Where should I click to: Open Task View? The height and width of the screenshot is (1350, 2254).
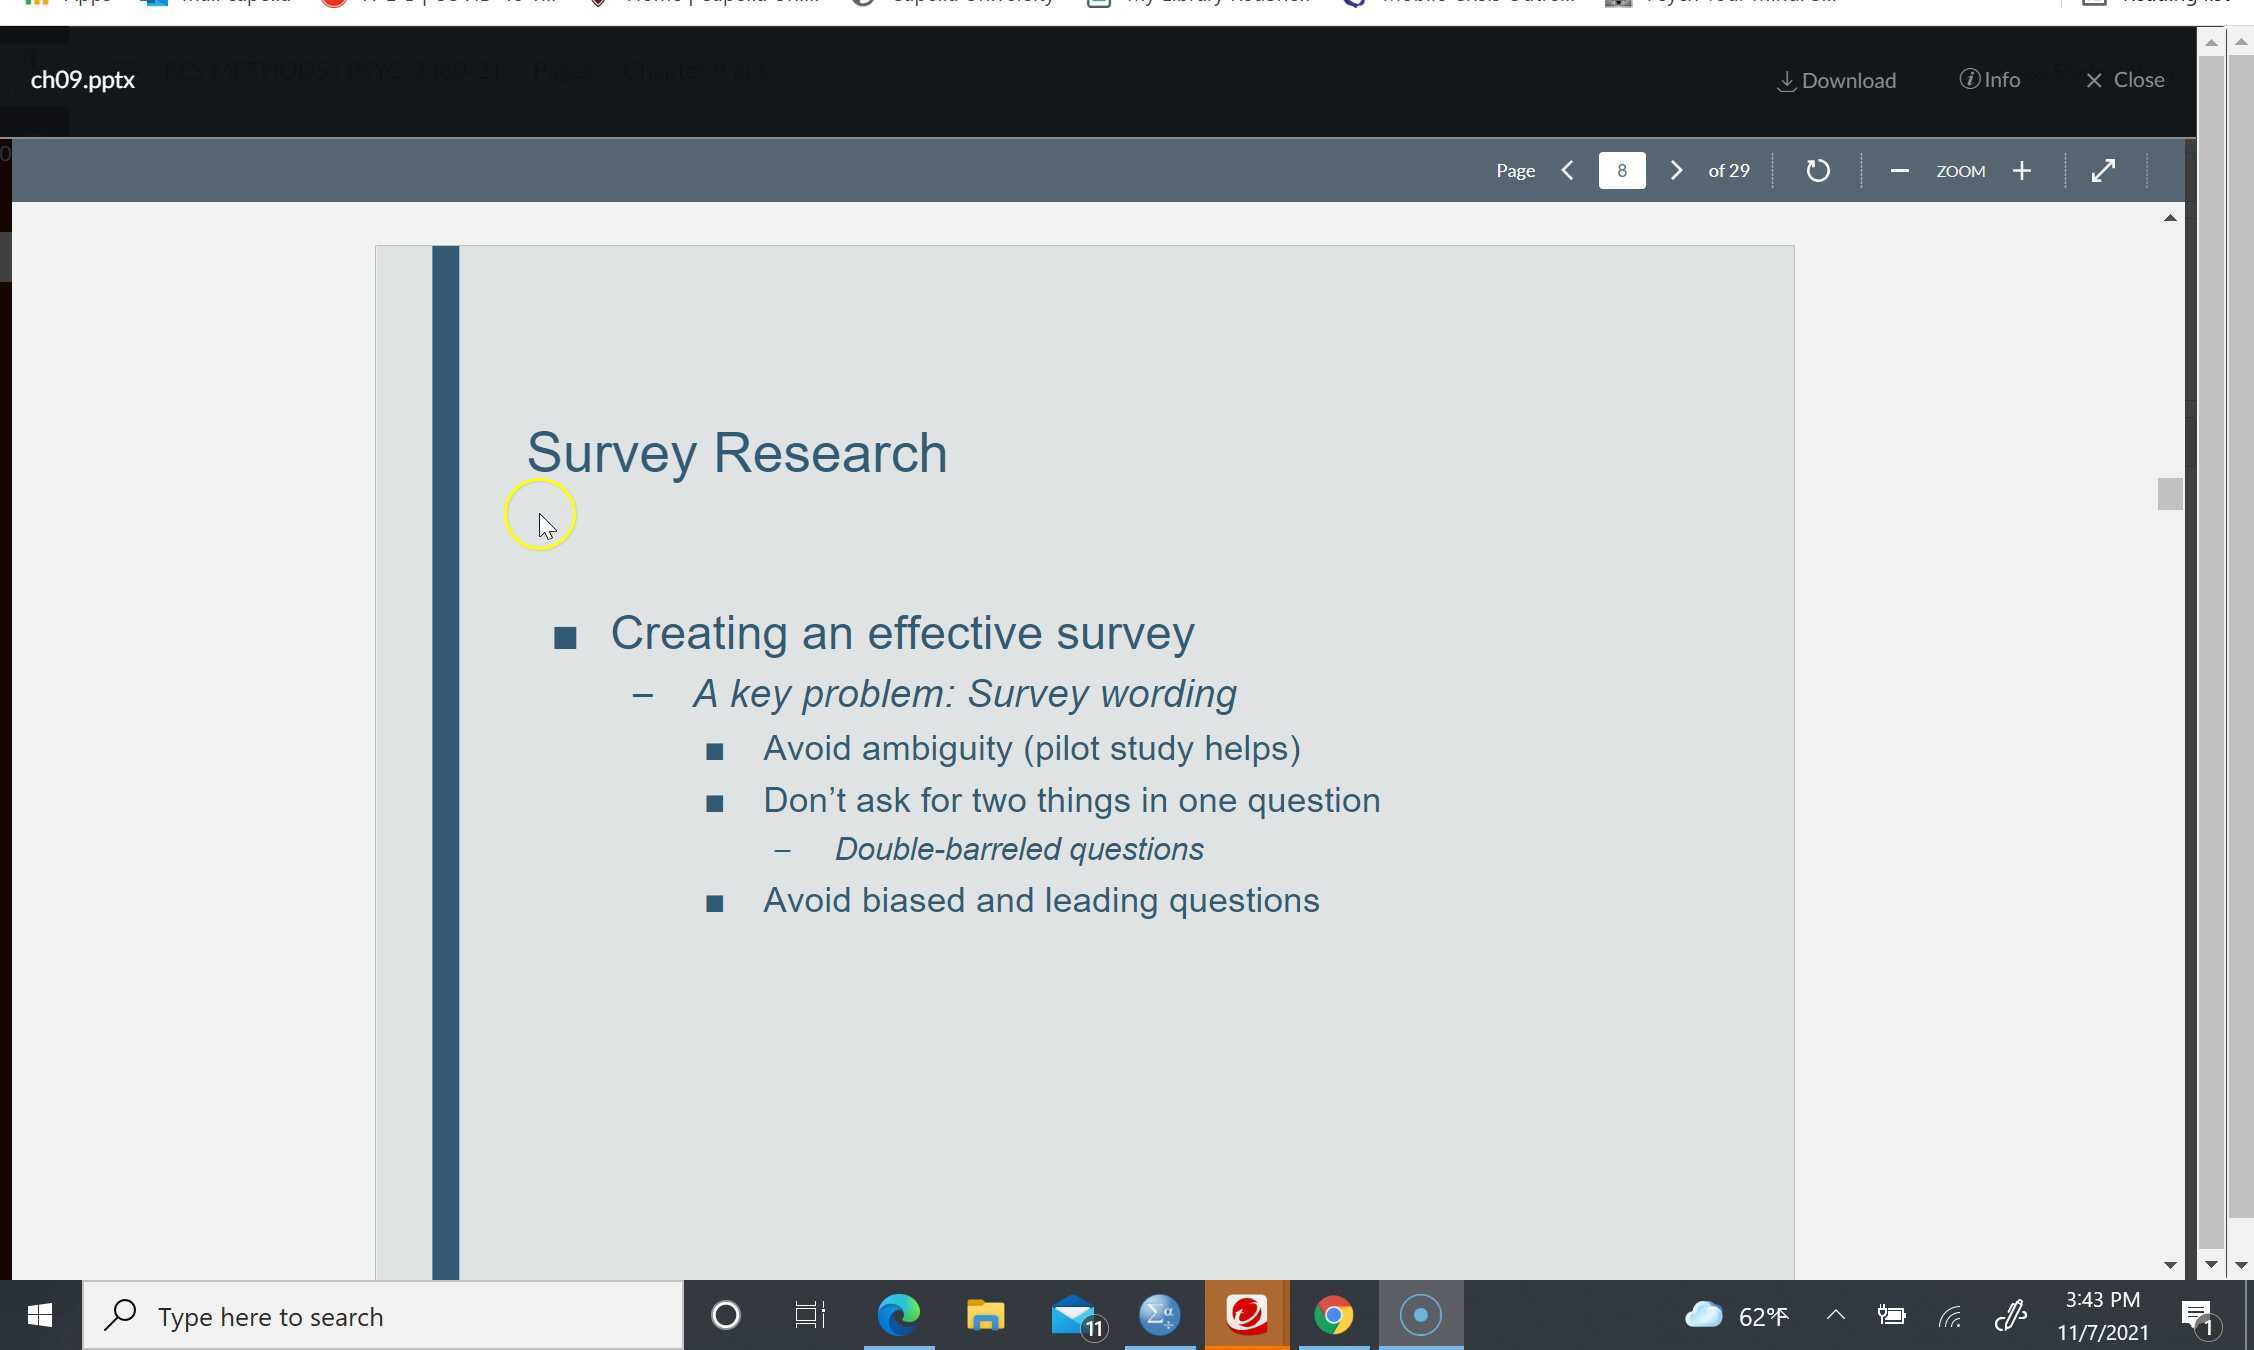tap(810, 1315)
